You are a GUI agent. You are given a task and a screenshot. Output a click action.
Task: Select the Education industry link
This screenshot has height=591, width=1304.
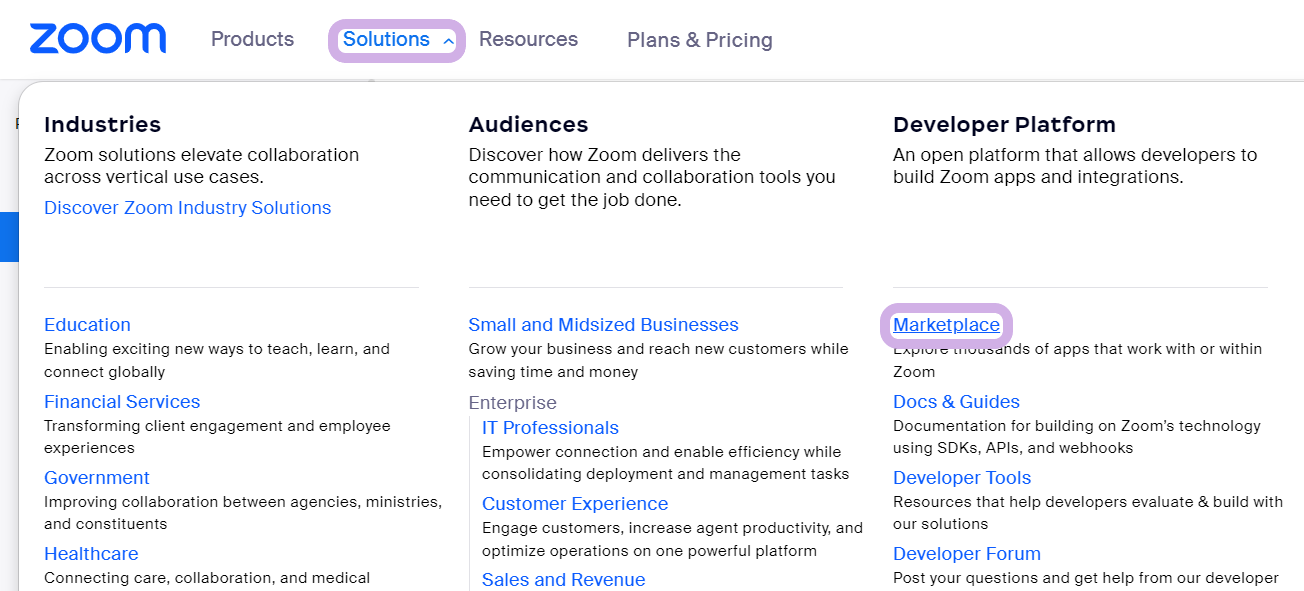pyautogui.click(x=87, y=325)
